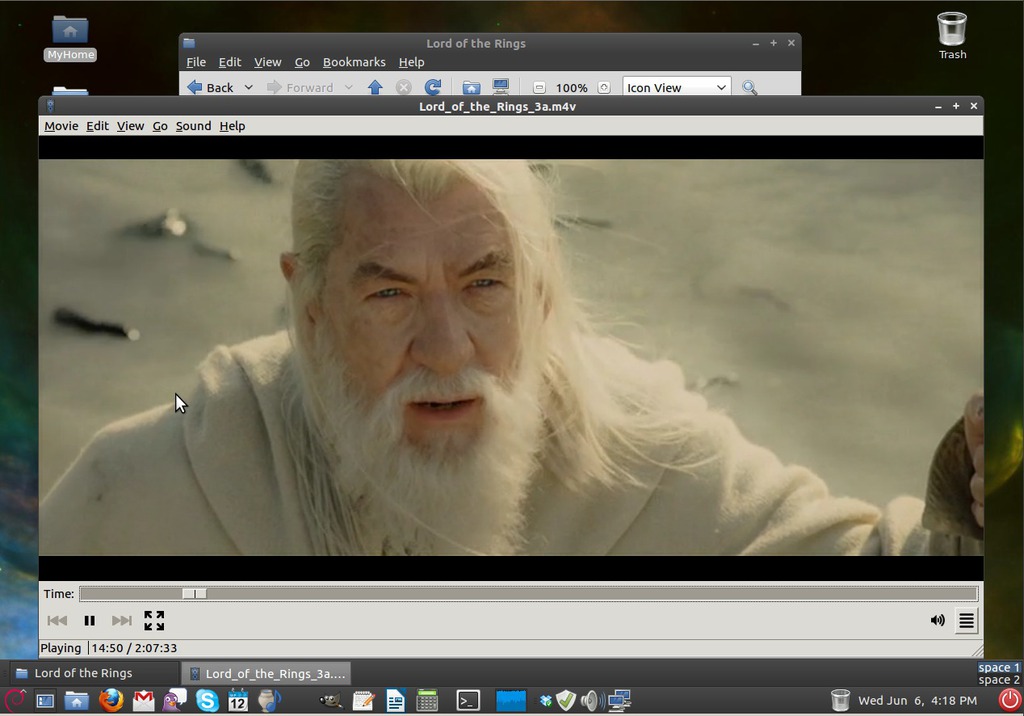This screenshot has height=716, width=1024.
Task: Open the Home folder toolbar icon
Action: 471,88
